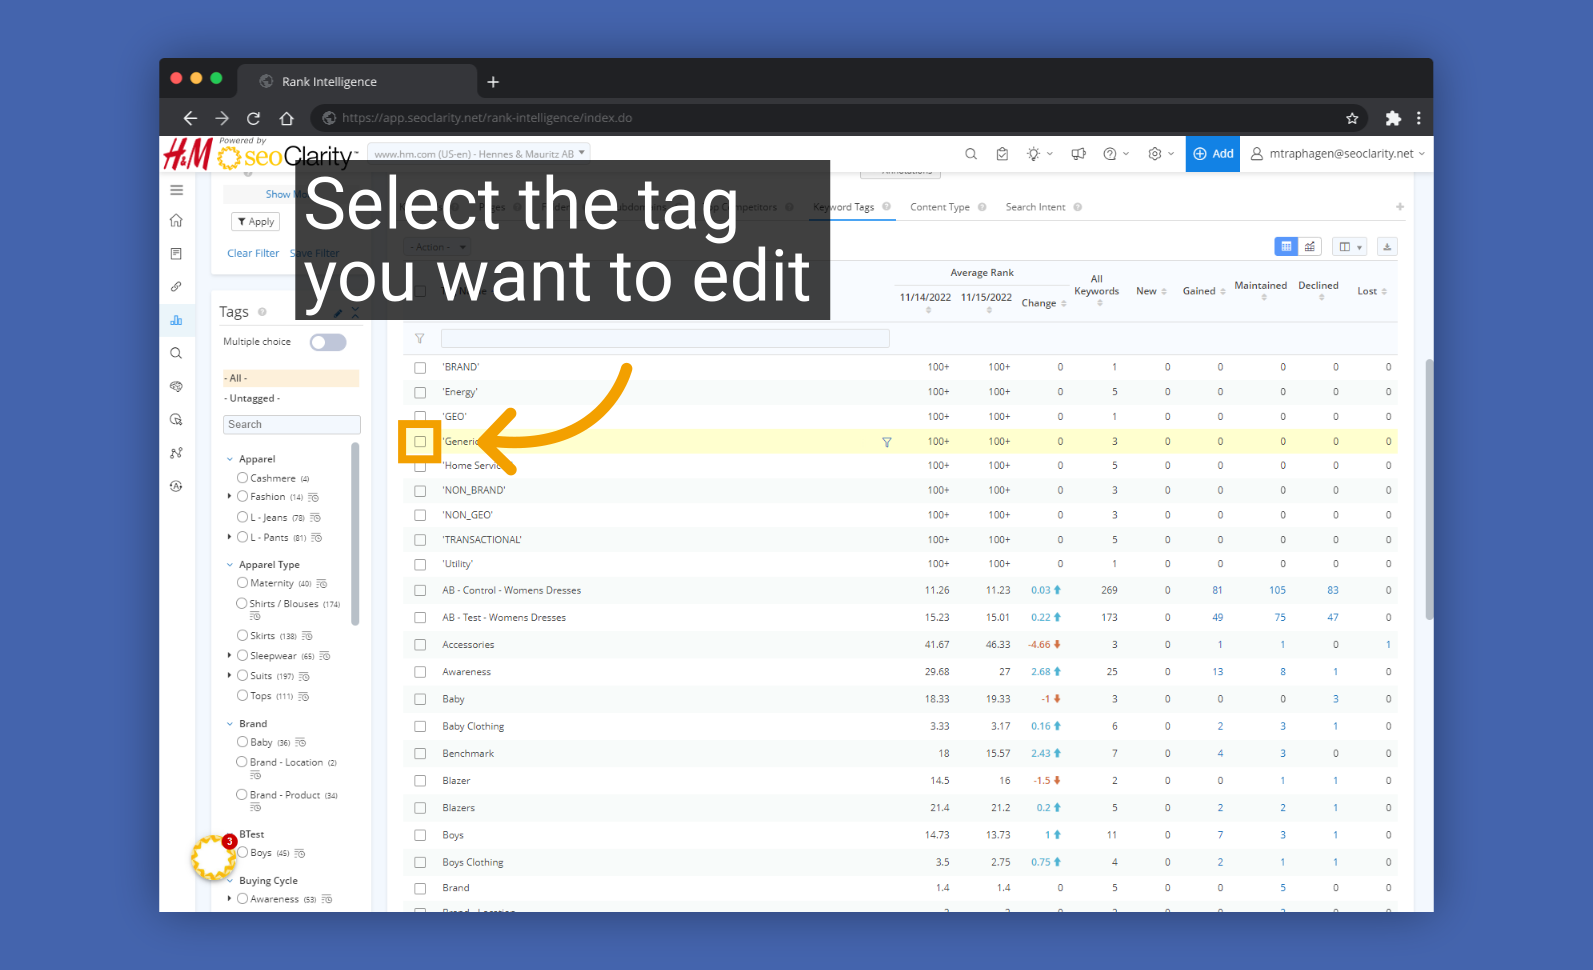
Task: Collapse the Brand tag group
Action: point(230,724)
